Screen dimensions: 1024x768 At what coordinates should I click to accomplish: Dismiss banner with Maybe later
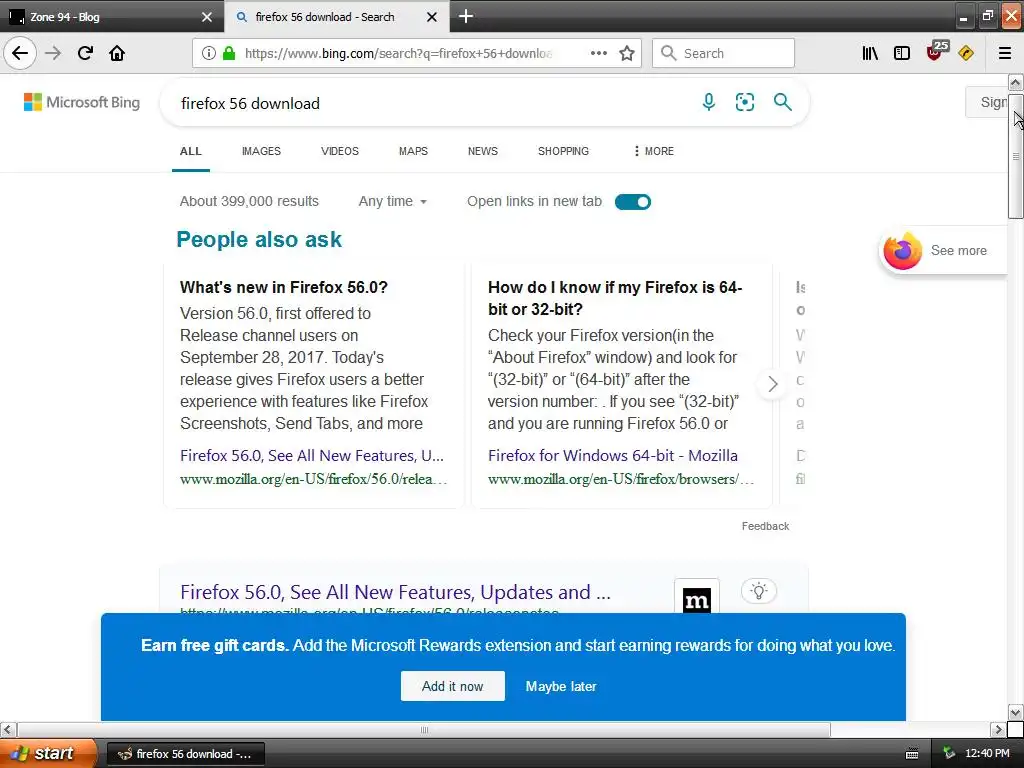(561, 687)
